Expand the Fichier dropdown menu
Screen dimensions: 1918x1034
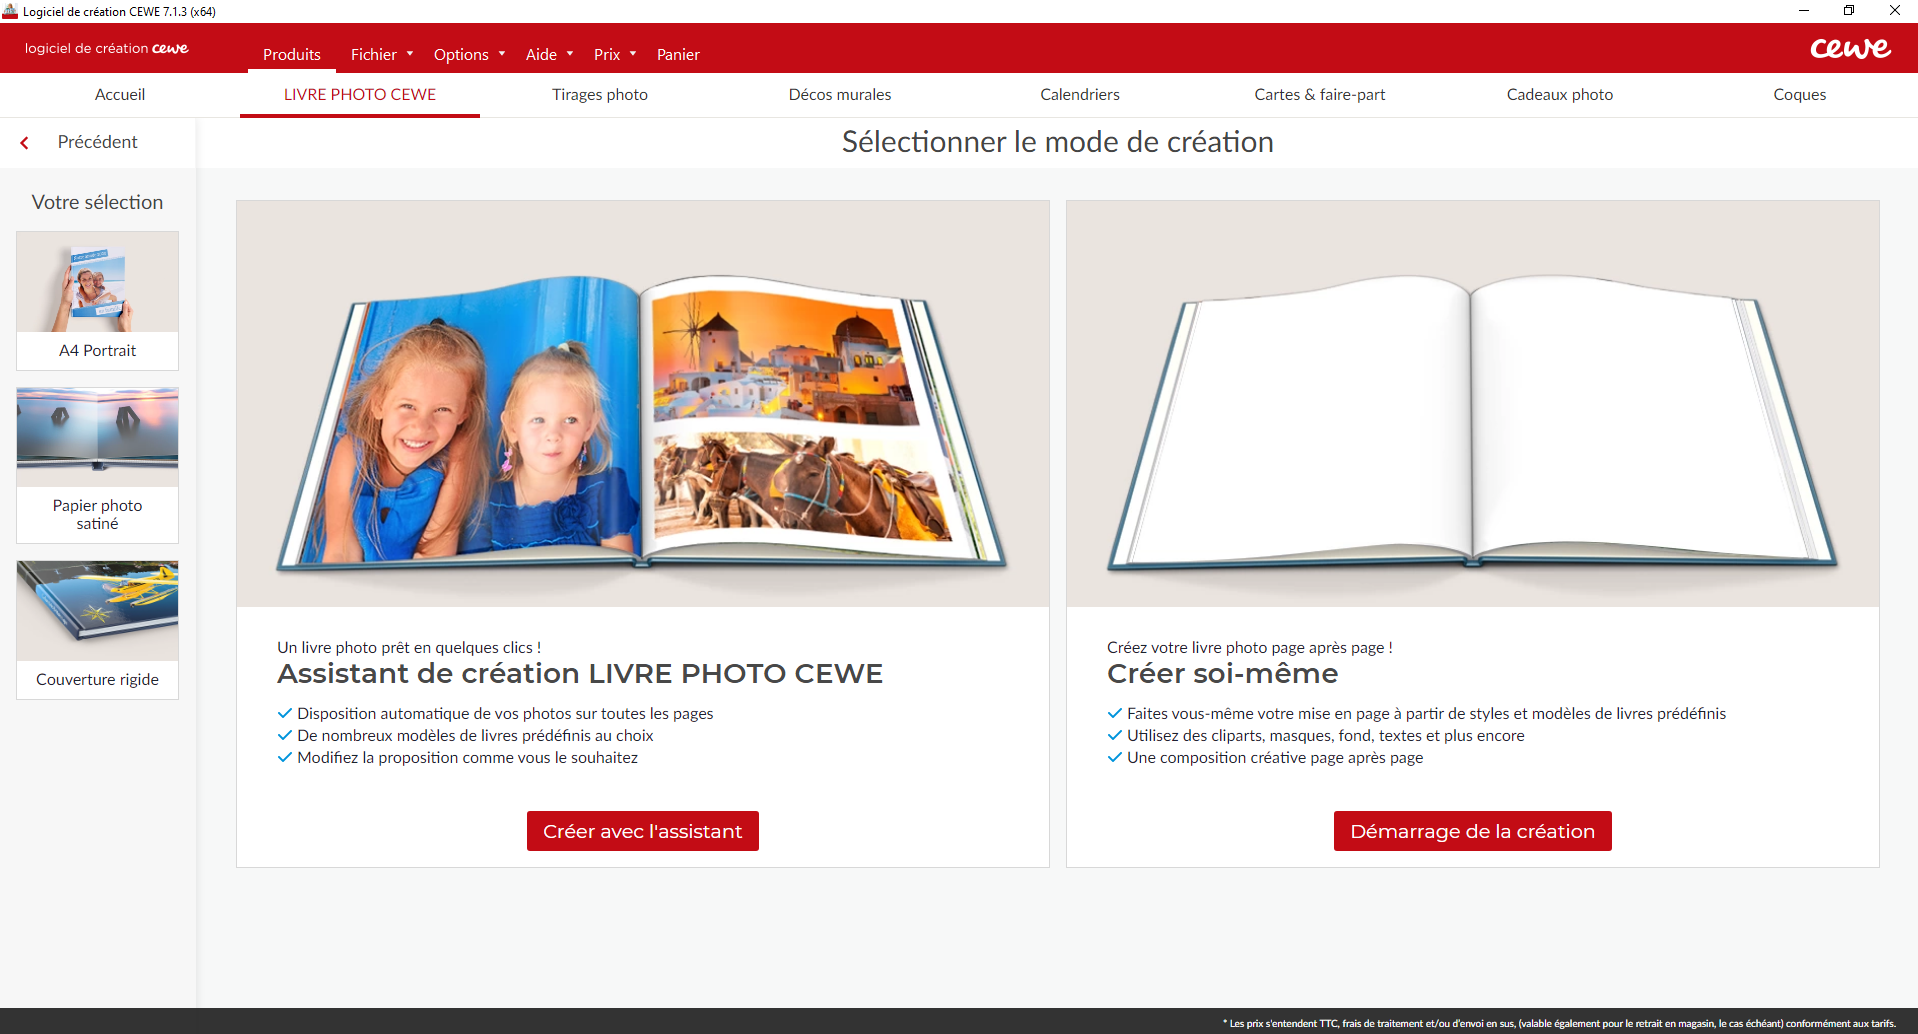tap(374, 54)
